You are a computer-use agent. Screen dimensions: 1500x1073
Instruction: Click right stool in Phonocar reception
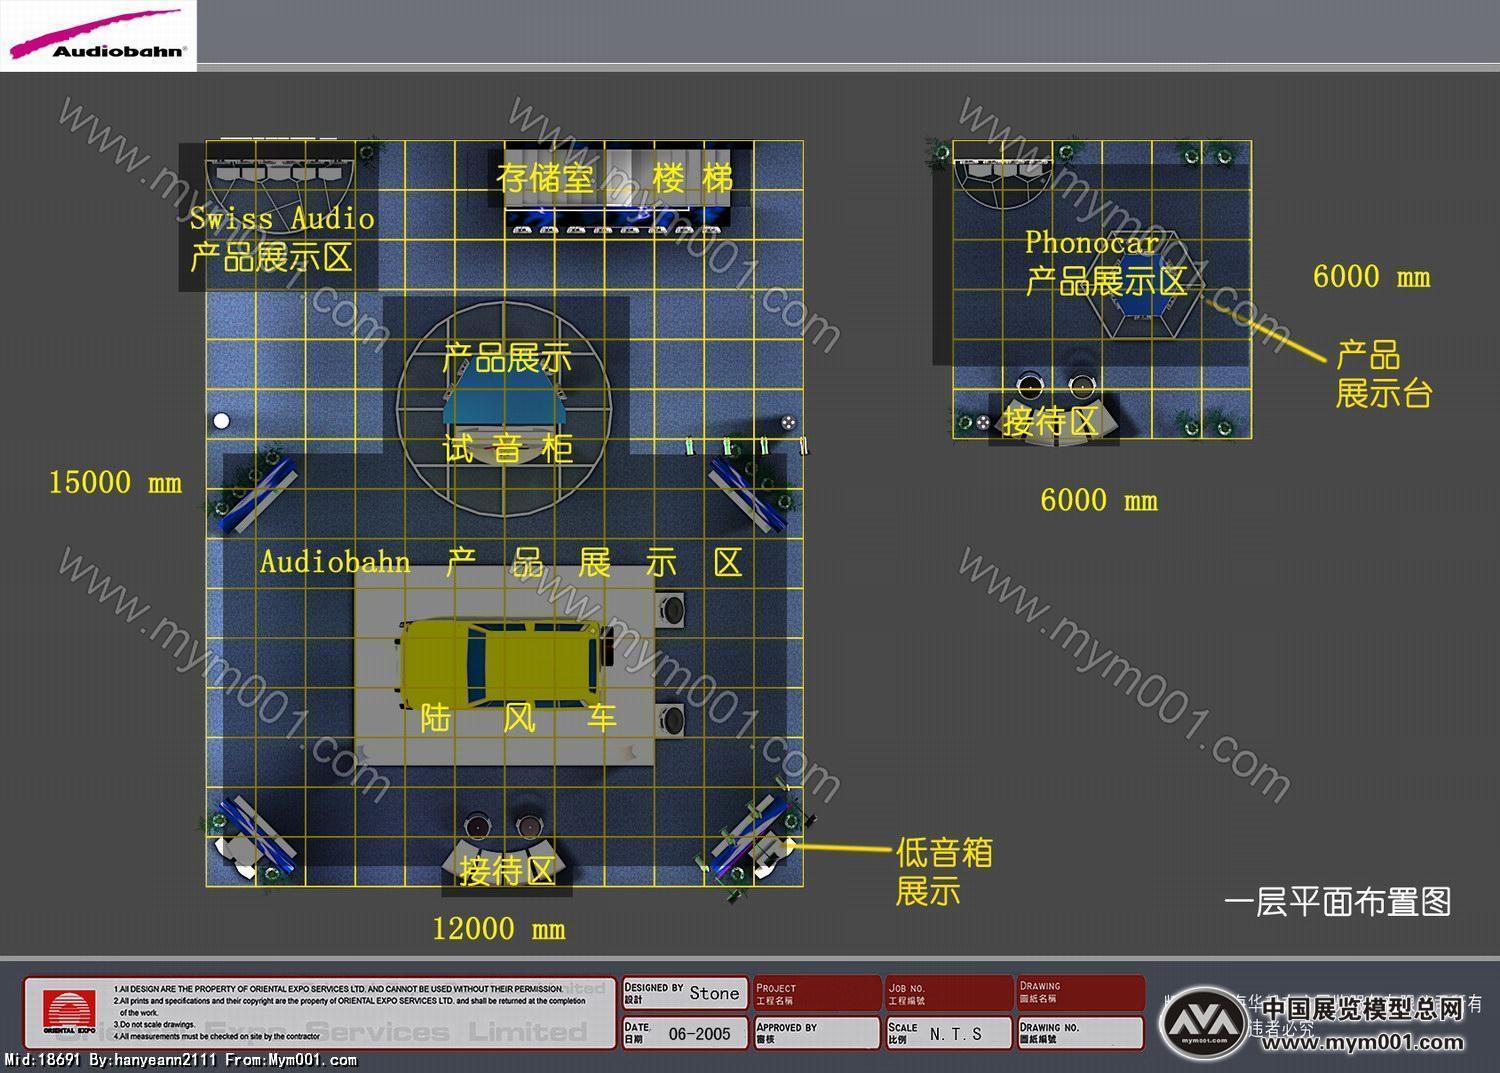tap(1081, 386)
